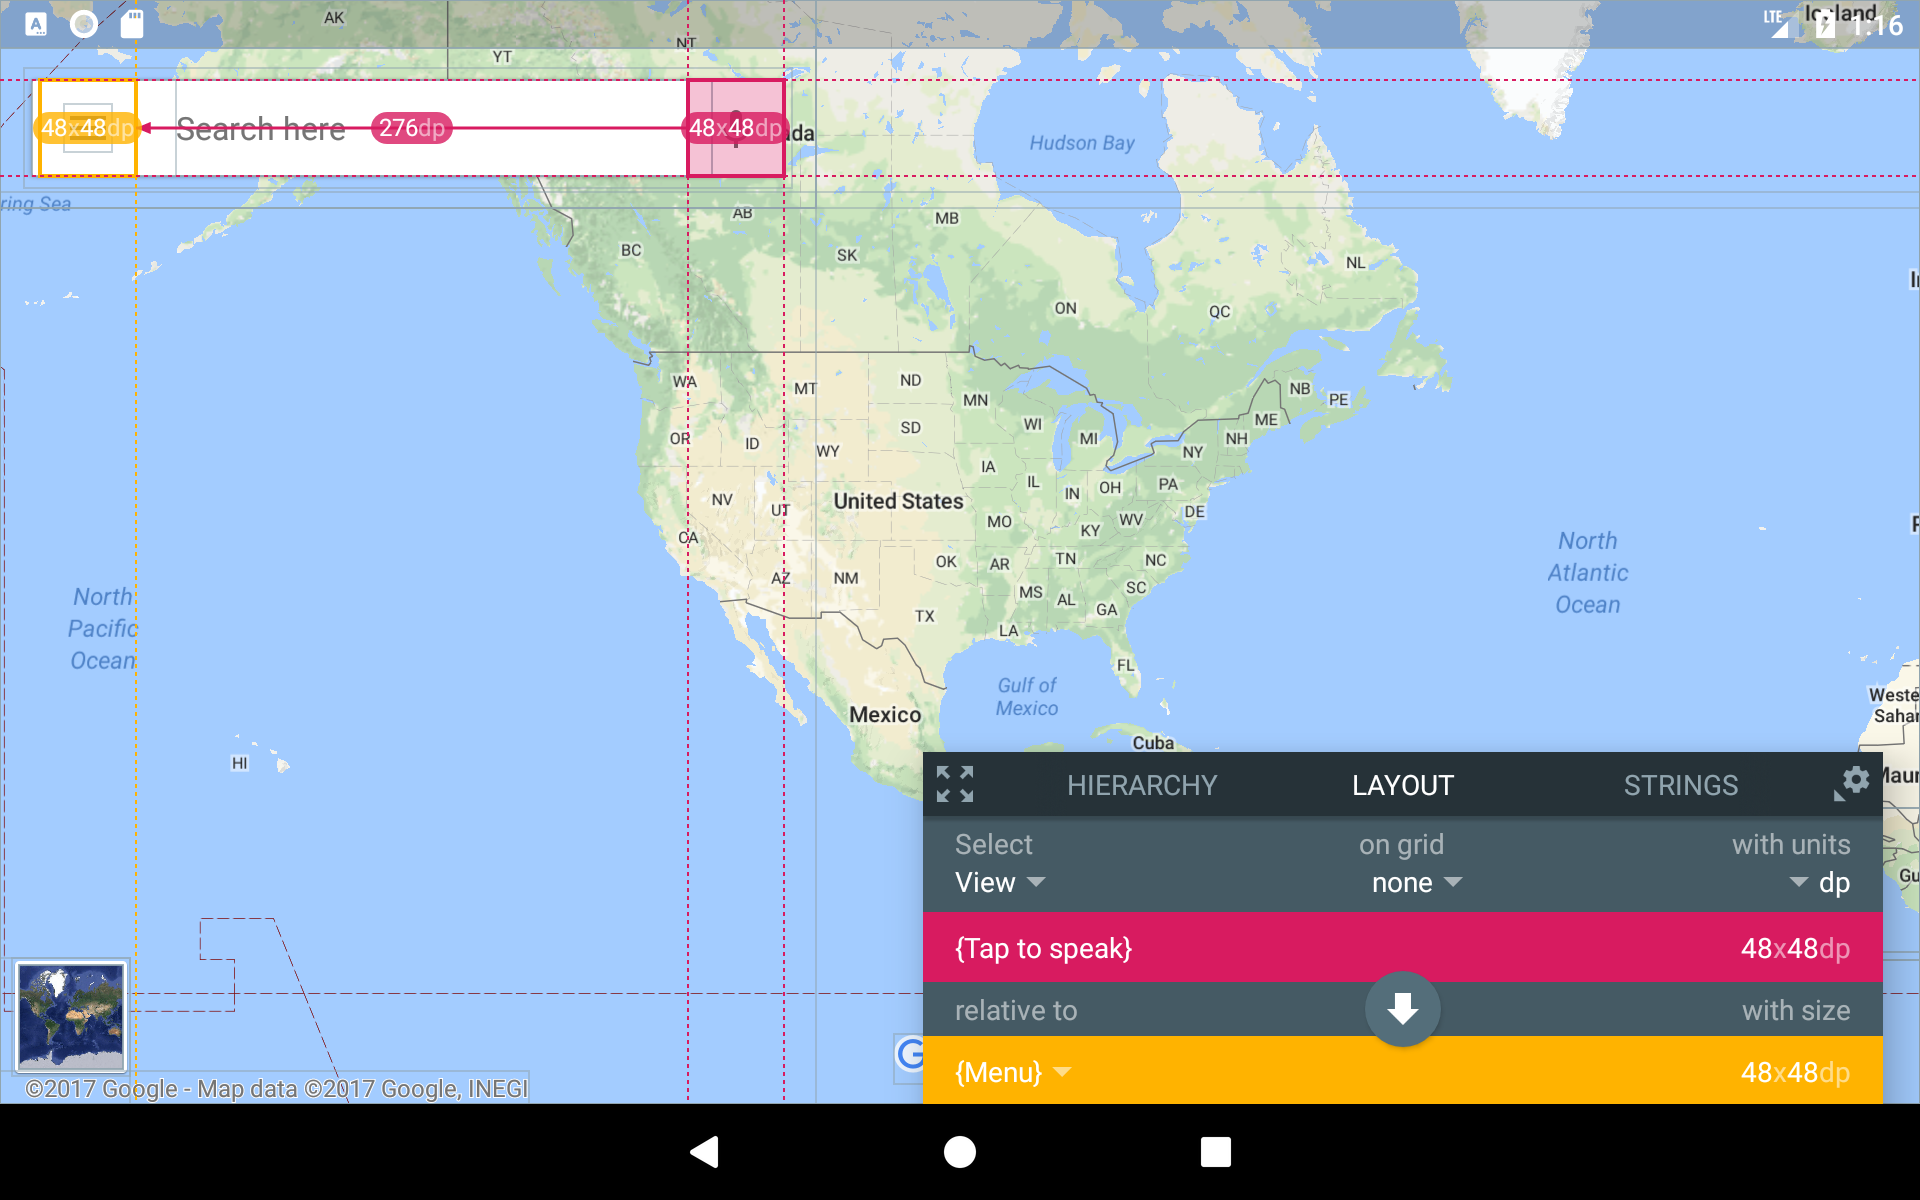
Task: Open the Select View dropdown
Action: (x=1000, y=882)
